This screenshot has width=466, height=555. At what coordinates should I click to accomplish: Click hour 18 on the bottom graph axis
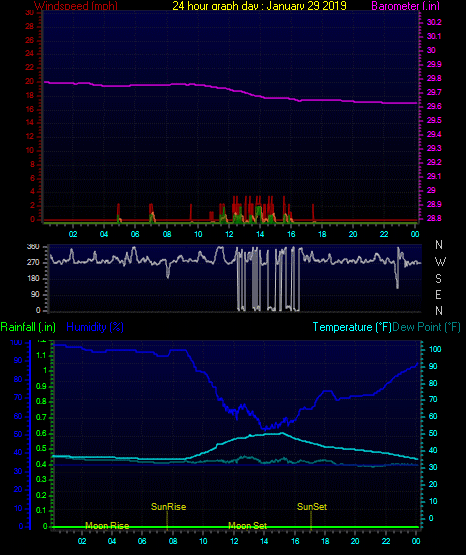pyautogui.click(x=325, y=541)
